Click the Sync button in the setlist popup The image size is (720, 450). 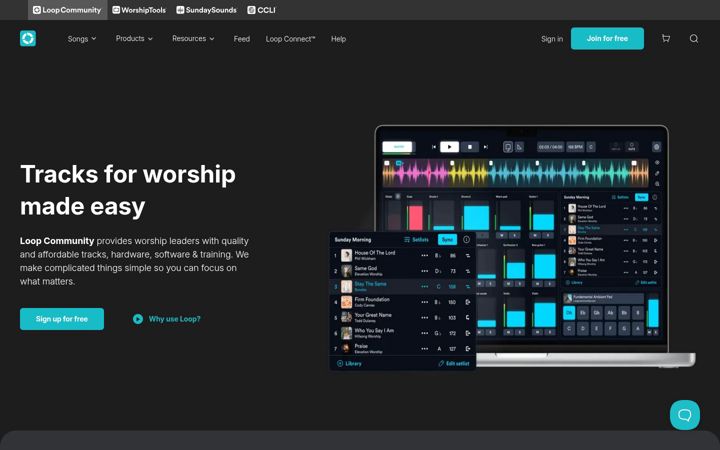[x=447, y=240]
